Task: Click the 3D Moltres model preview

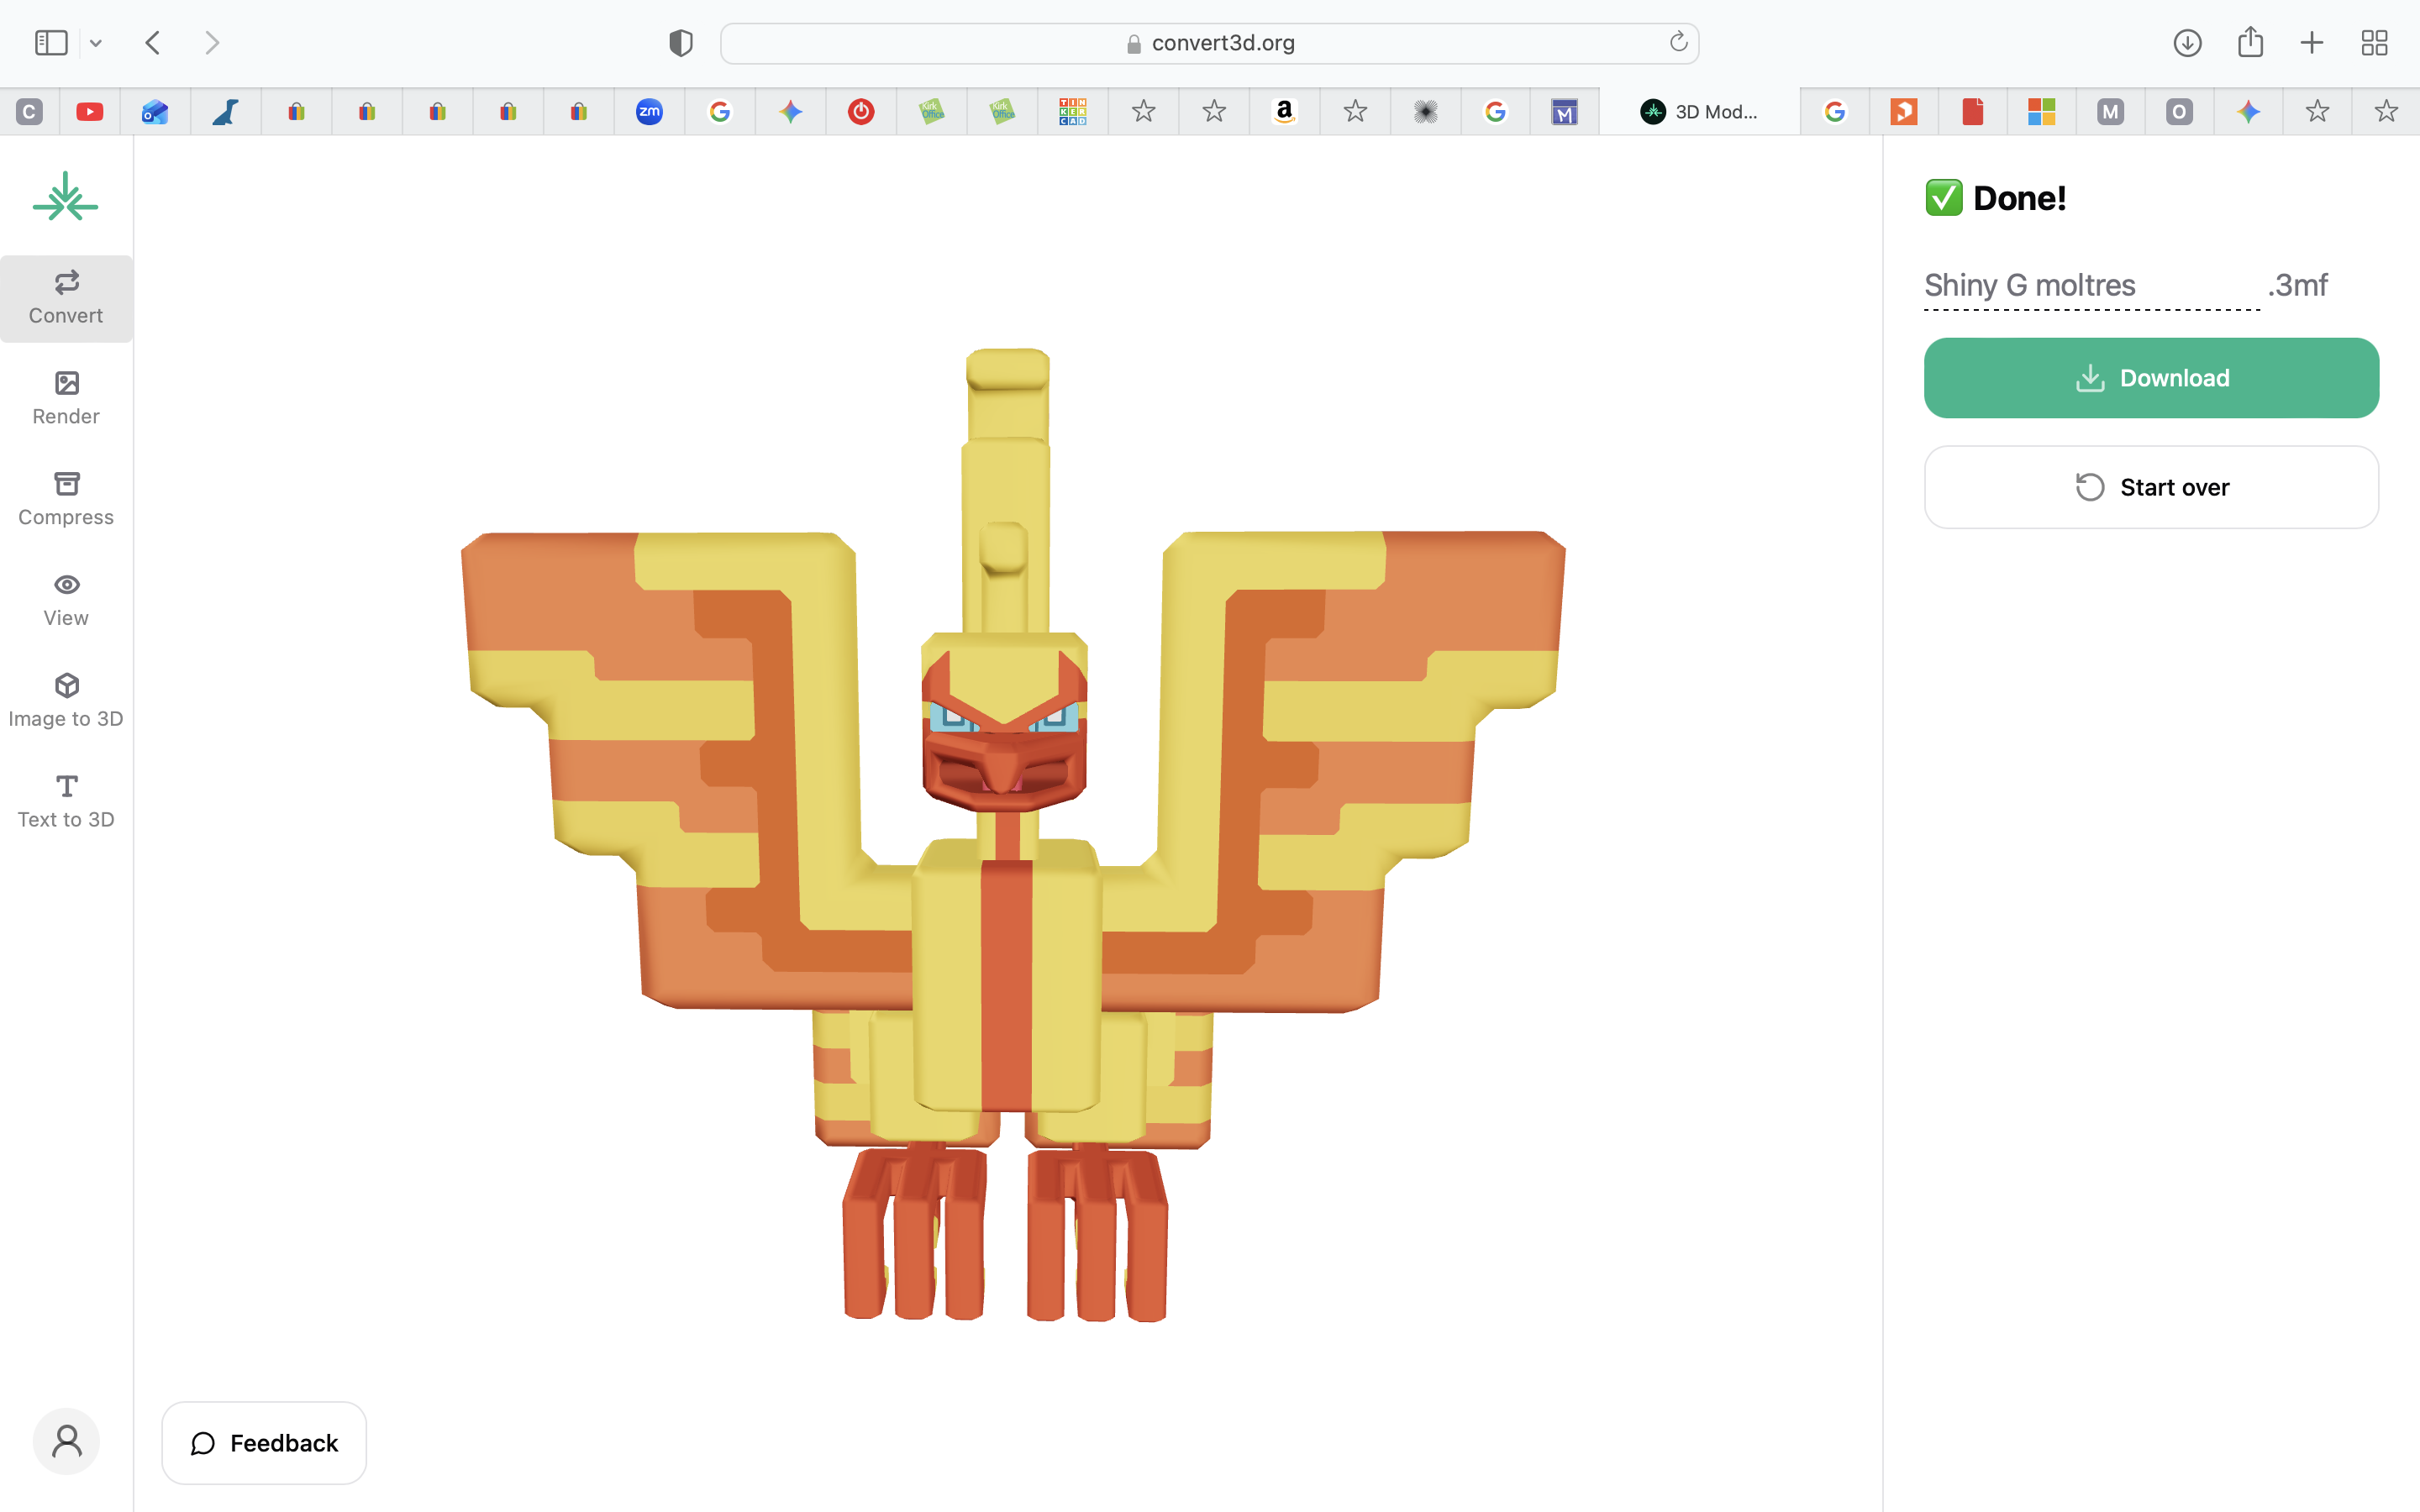Action: 1012,835
